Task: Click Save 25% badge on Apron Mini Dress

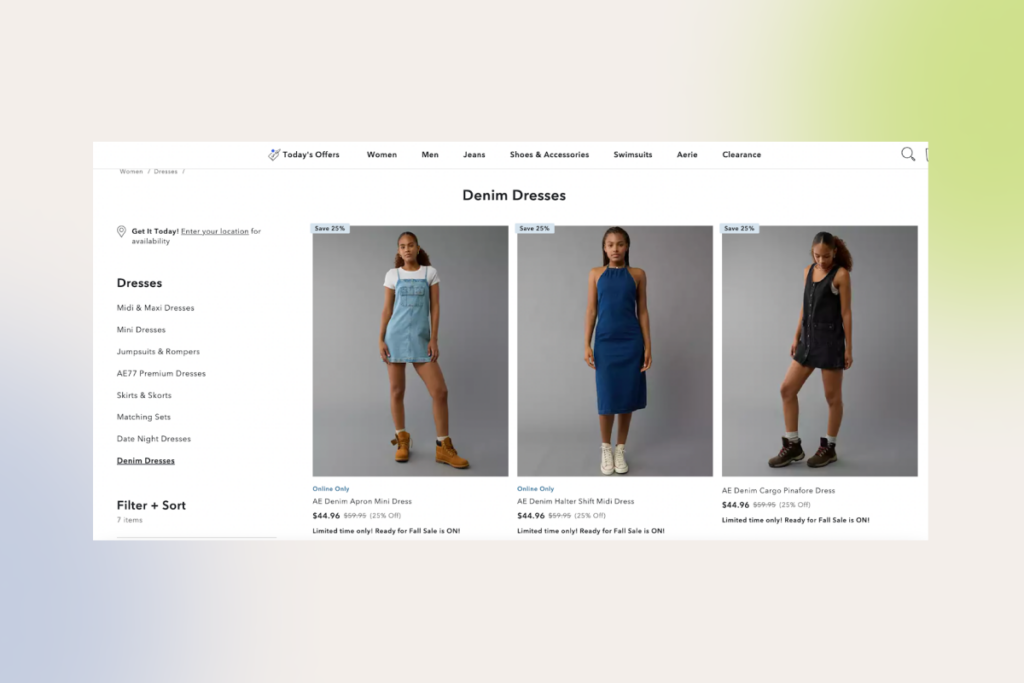Action: [330, 229]
